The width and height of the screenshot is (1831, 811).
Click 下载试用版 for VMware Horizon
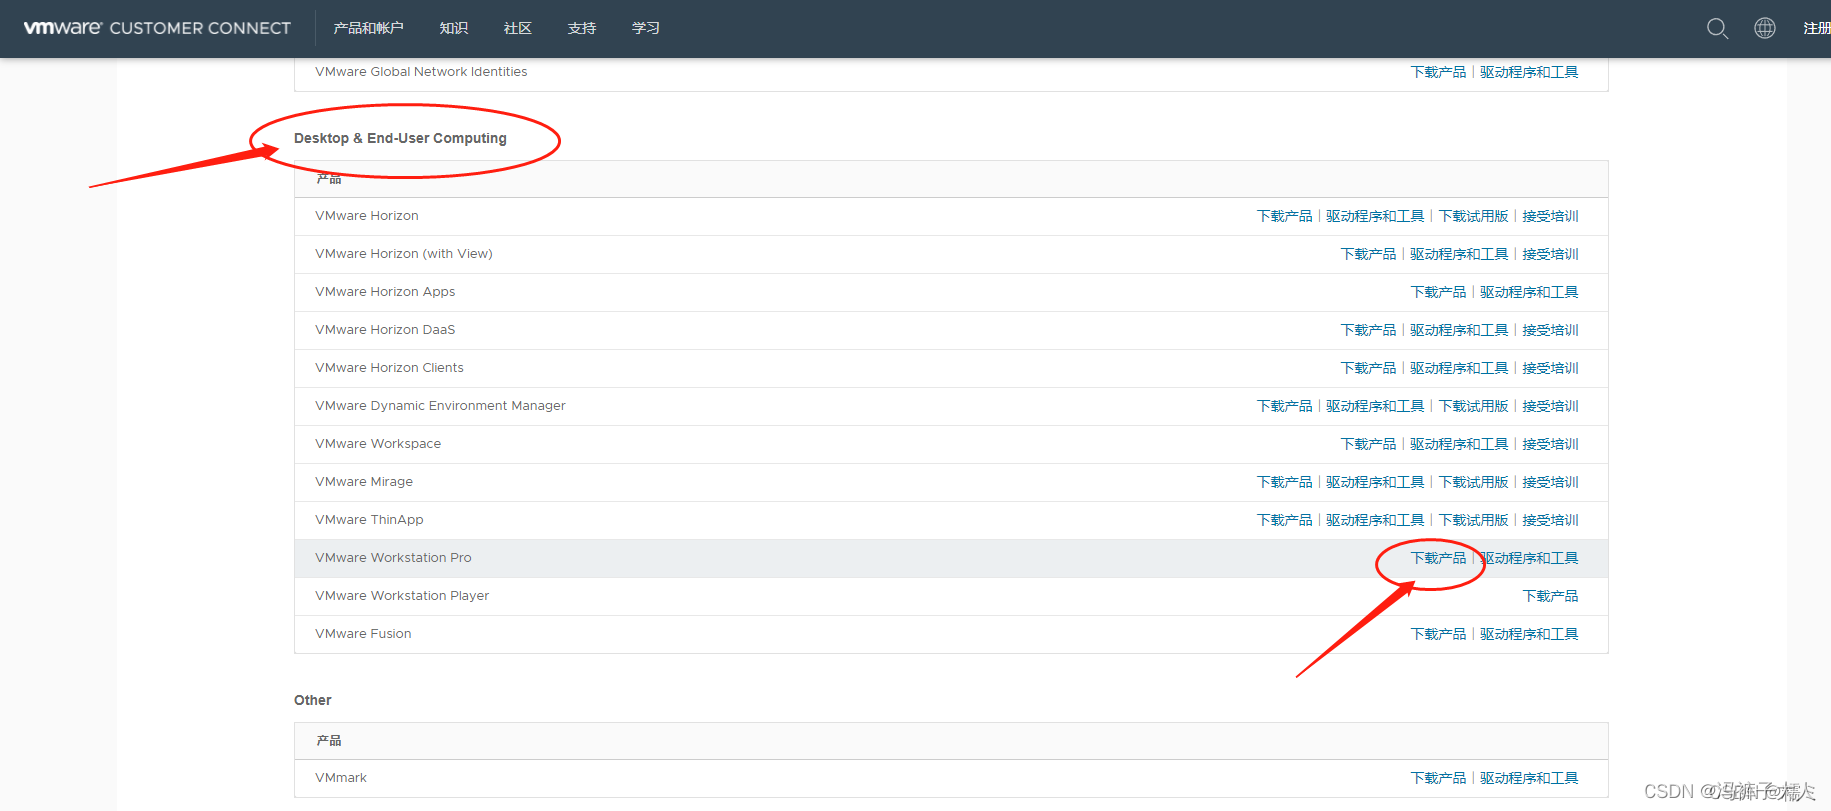(x=1473, y=216)
